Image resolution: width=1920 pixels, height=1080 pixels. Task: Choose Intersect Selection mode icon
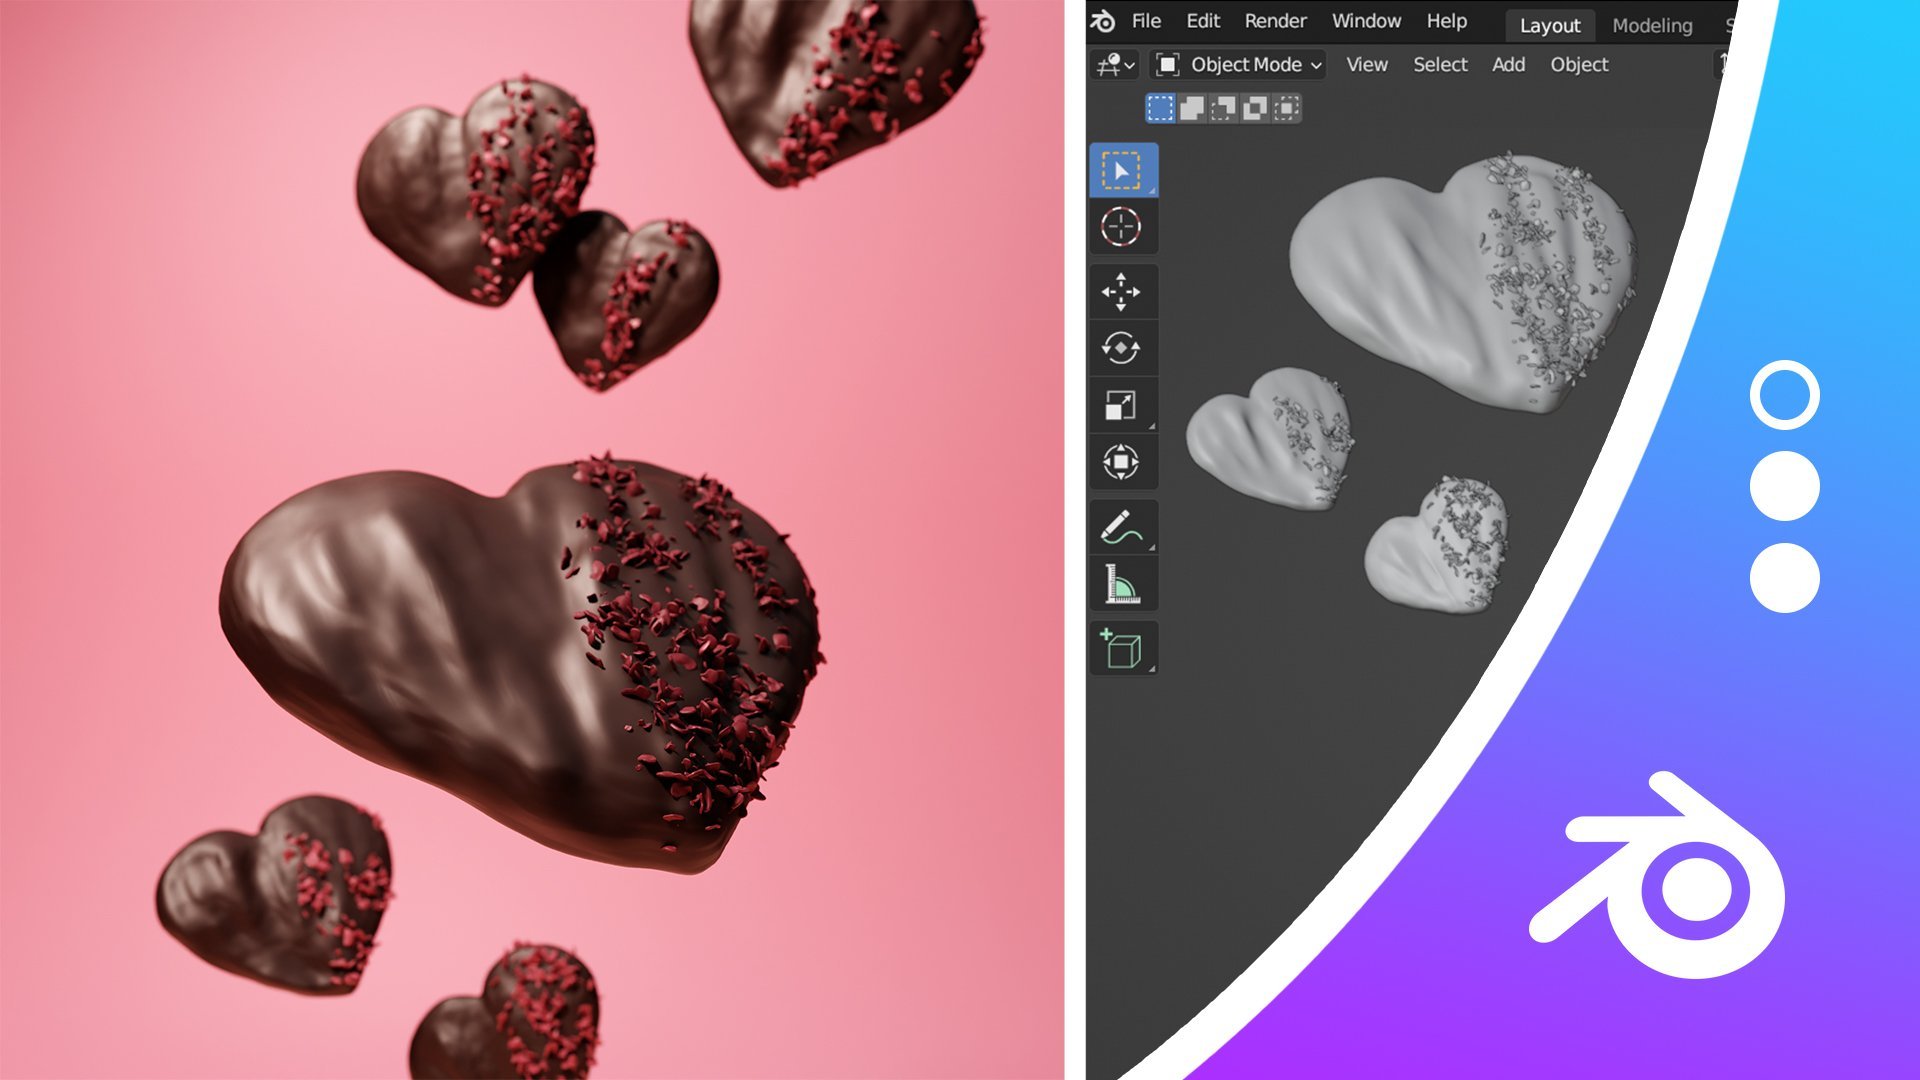[x=1287, y=108]
